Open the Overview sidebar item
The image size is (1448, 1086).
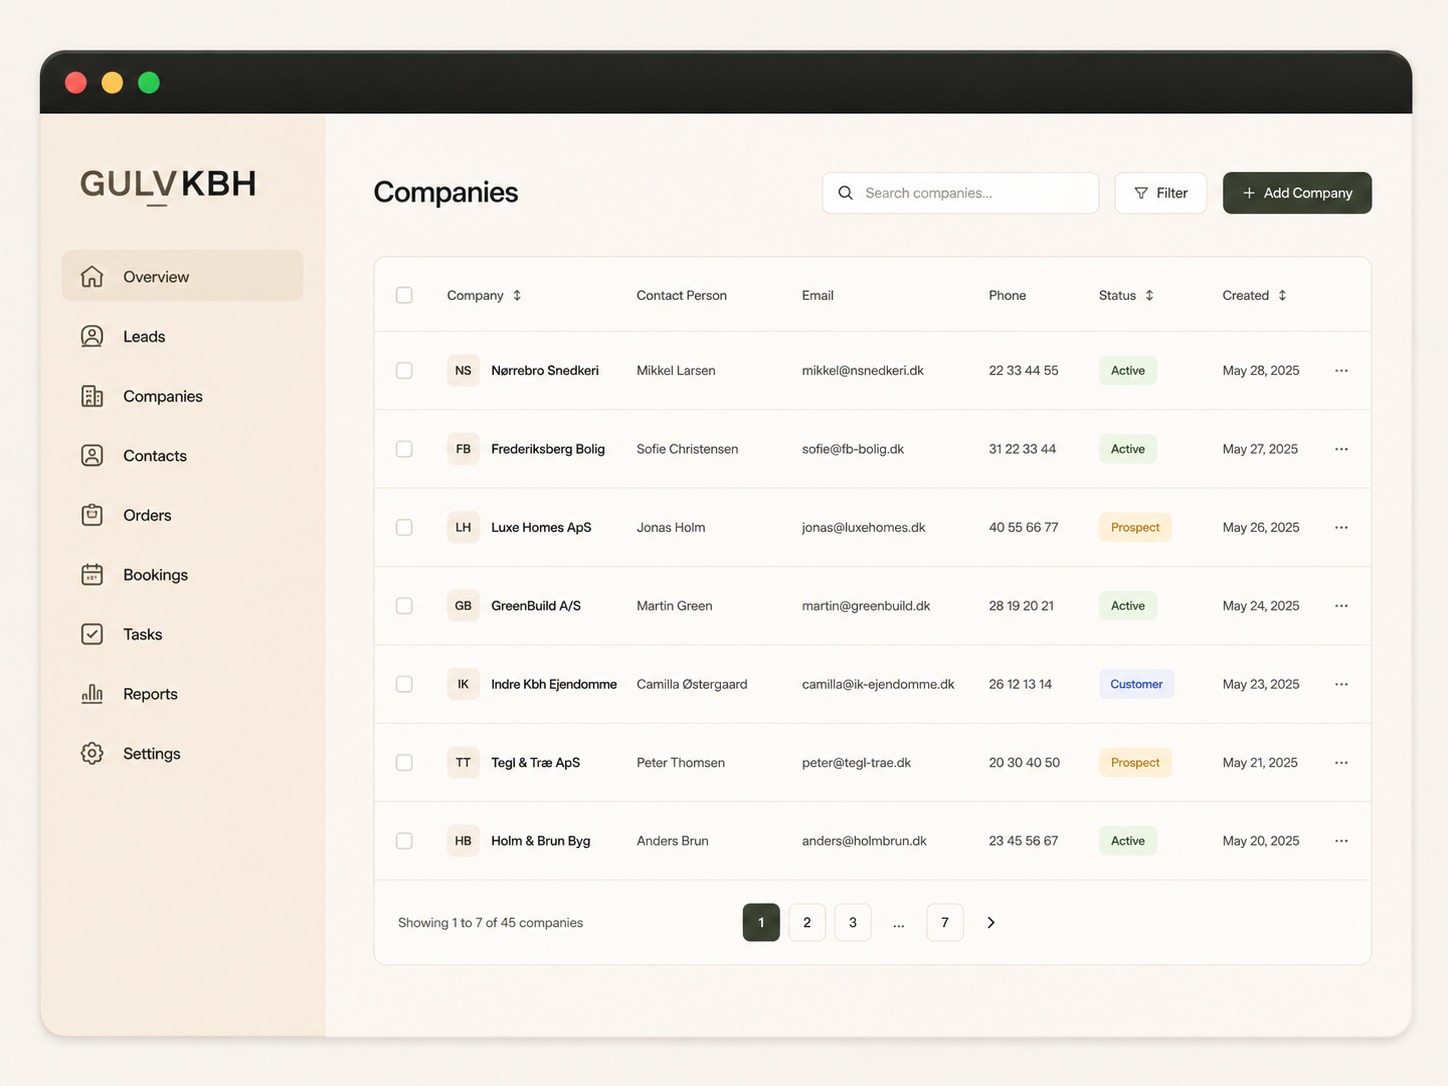[182, 276]
